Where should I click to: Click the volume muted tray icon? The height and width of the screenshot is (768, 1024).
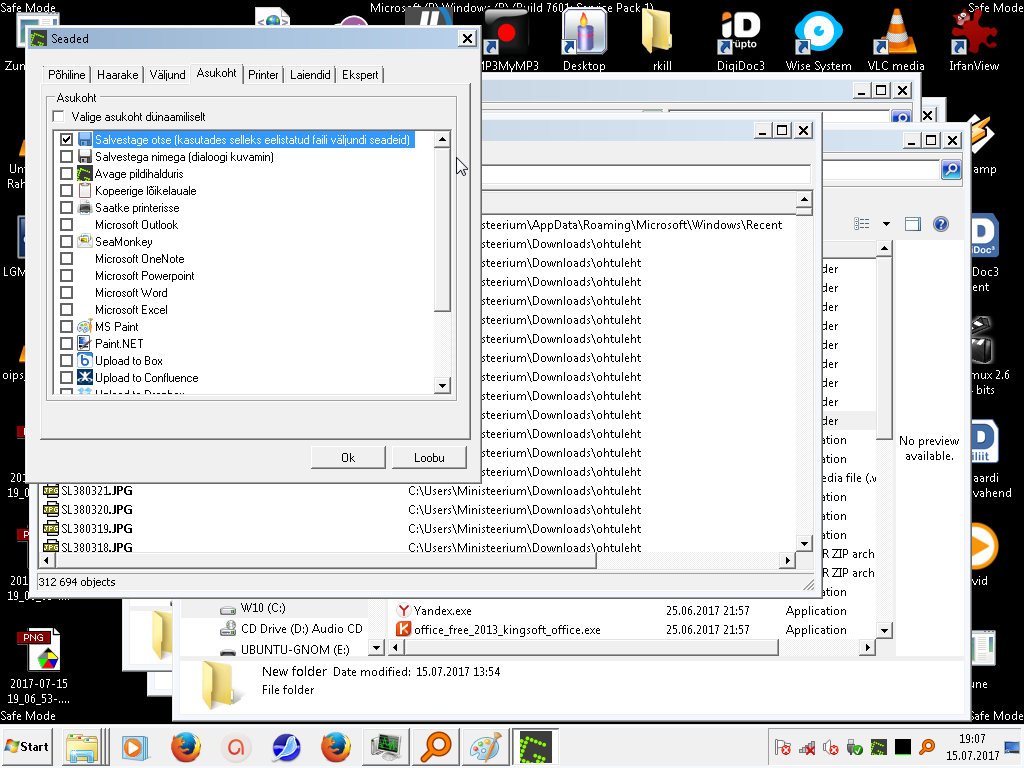click(x=831, y=747)
